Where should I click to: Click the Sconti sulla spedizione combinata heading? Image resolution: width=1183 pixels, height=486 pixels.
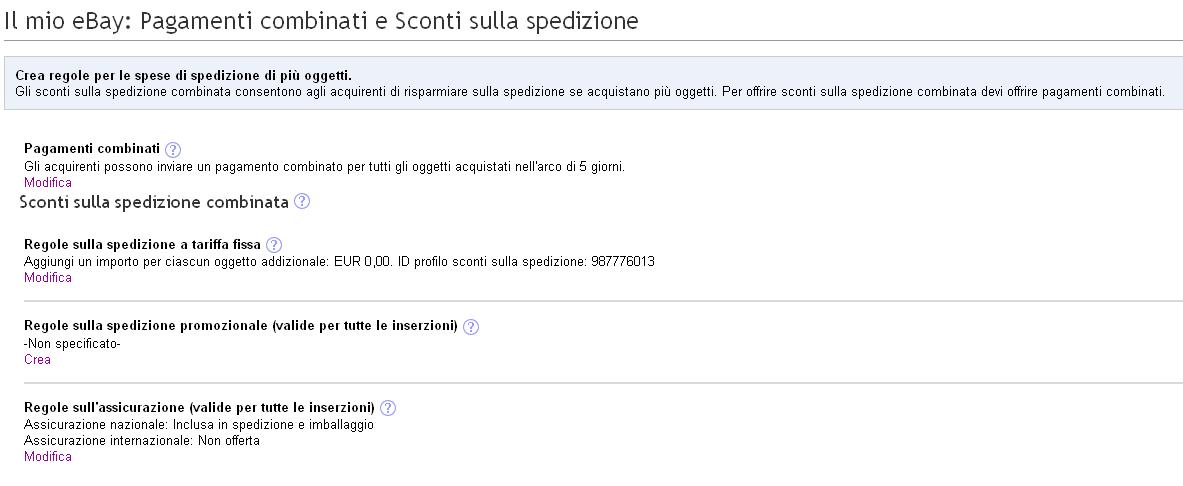[154, 202]
